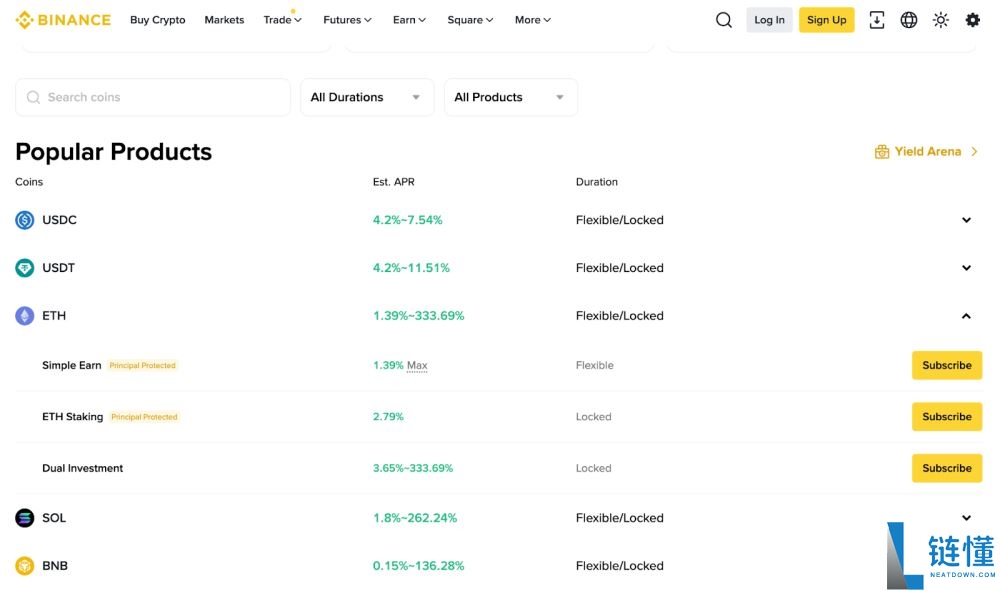The width and height of the screenshot is (1000, 591).
Task: Click the ETH Staking row label
Action: coord(72,416)
